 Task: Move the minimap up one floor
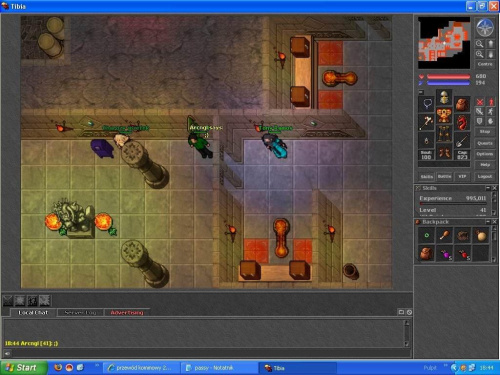point(490,44)
